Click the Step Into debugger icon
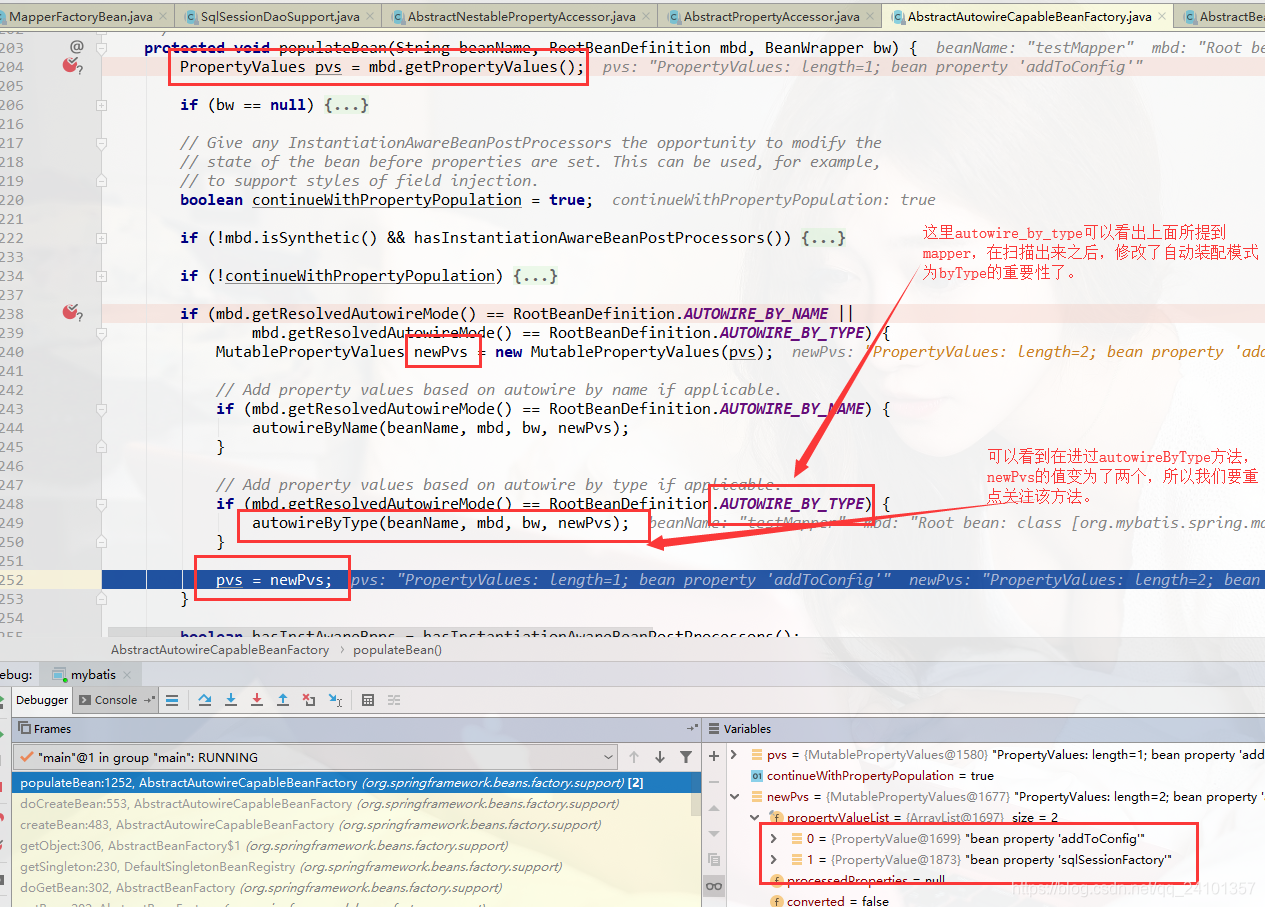 (x=231, y=700)
